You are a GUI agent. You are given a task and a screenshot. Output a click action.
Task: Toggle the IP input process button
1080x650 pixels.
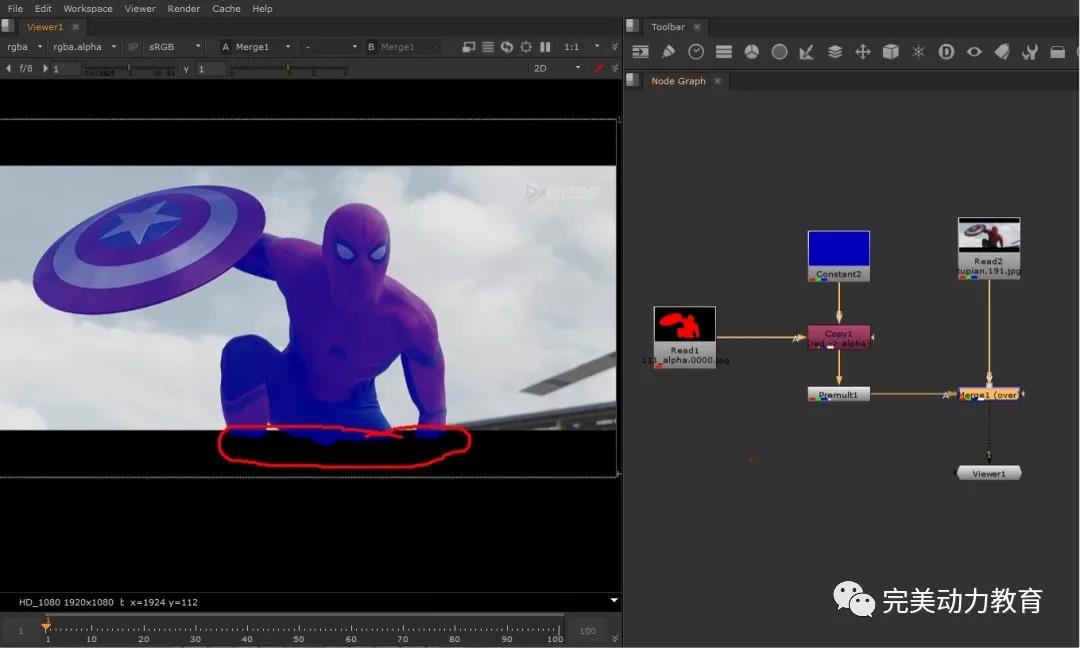pos(134,47)
